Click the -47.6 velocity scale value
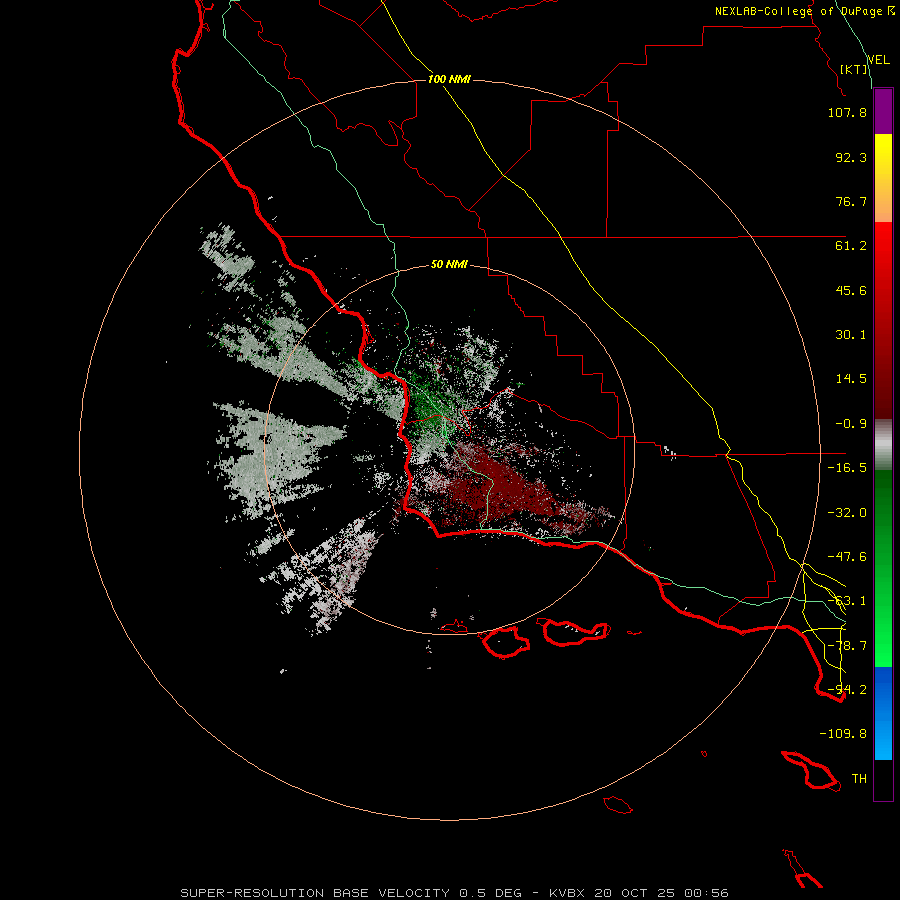This screenshot has width=900, height=900. click(847, 557)
